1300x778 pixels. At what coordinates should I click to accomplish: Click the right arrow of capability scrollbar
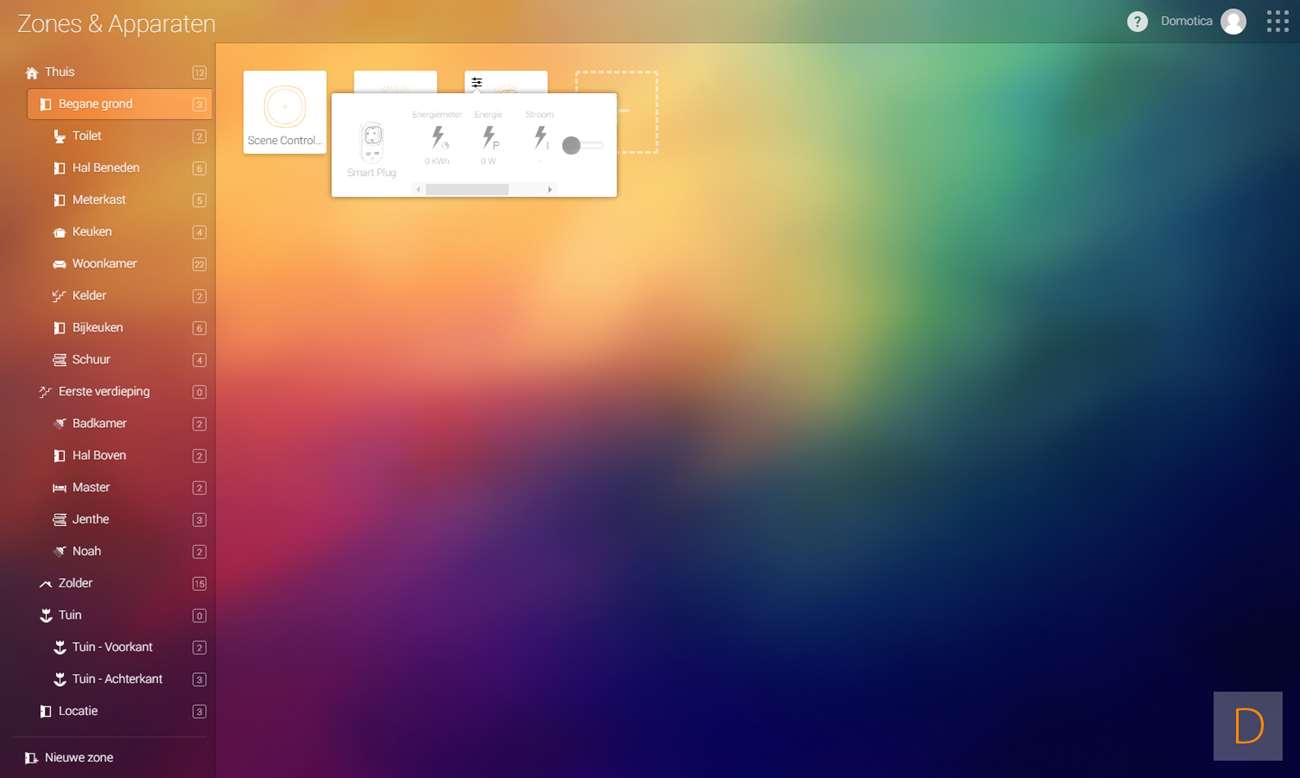coord(550,189)
